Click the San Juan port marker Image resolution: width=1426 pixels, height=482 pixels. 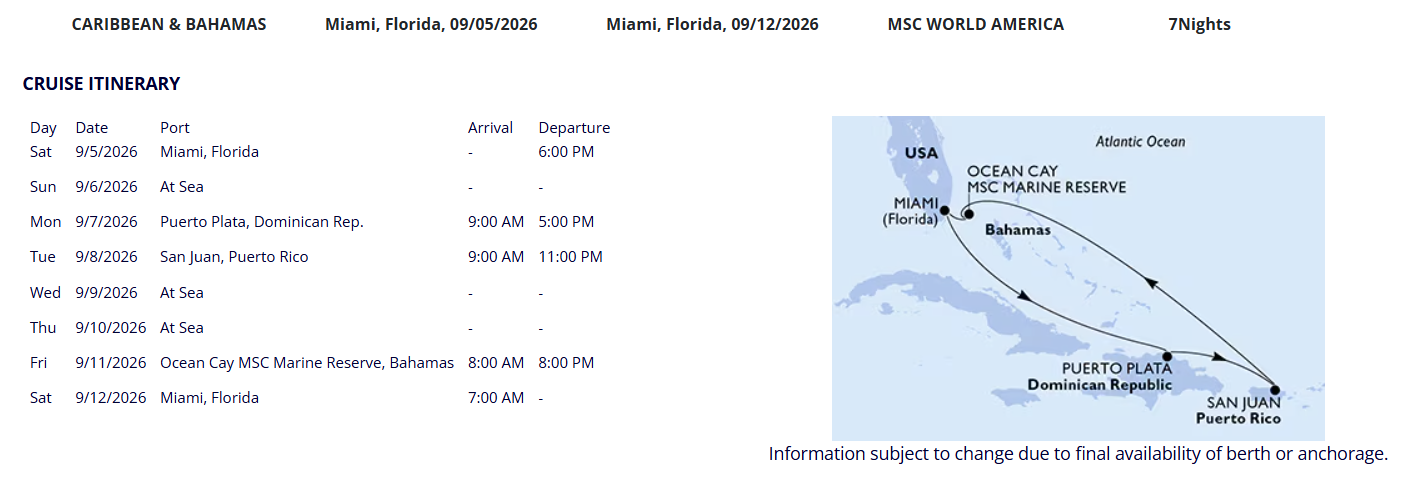[x=1275, y=391]
